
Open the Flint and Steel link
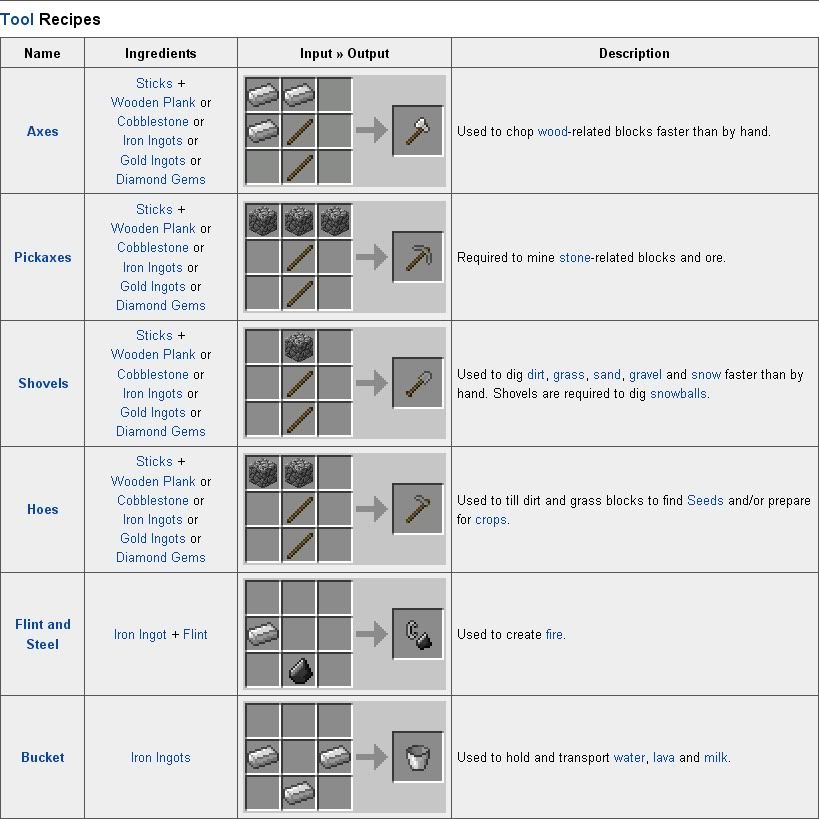tap(42, 634)
